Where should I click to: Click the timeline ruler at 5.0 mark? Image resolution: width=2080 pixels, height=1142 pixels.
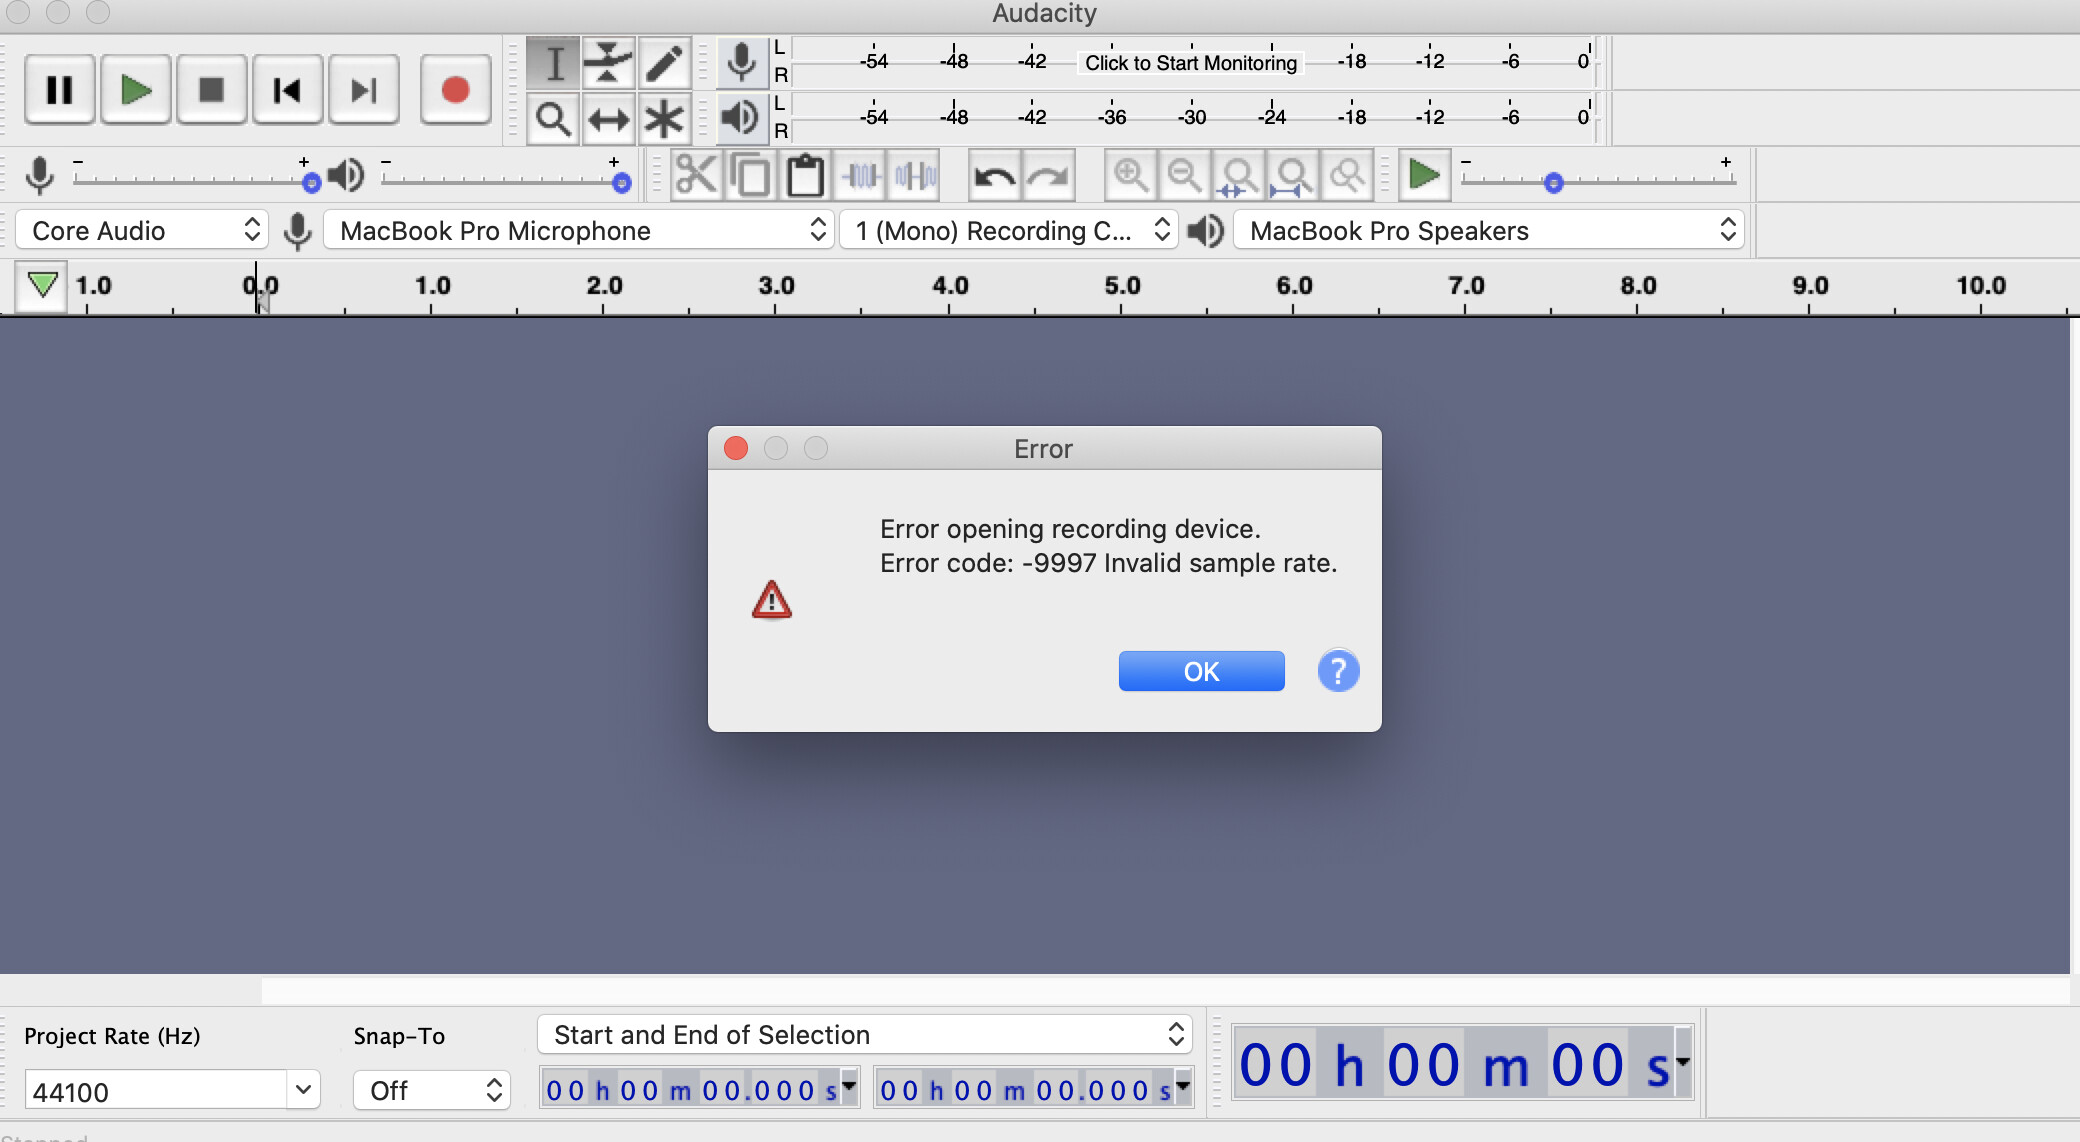tap(1122, 288)
